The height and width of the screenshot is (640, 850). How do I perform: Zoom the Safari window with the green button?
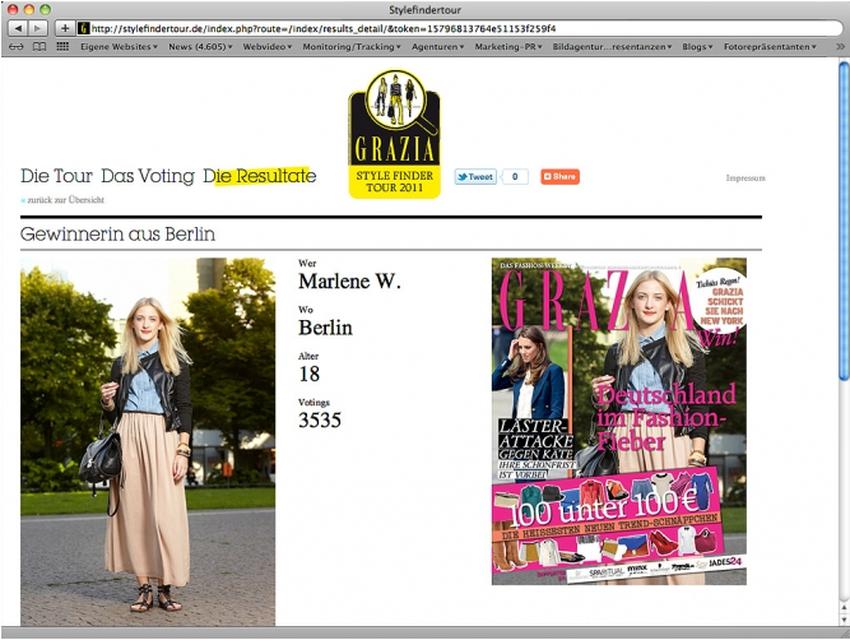tap(46, 9)
